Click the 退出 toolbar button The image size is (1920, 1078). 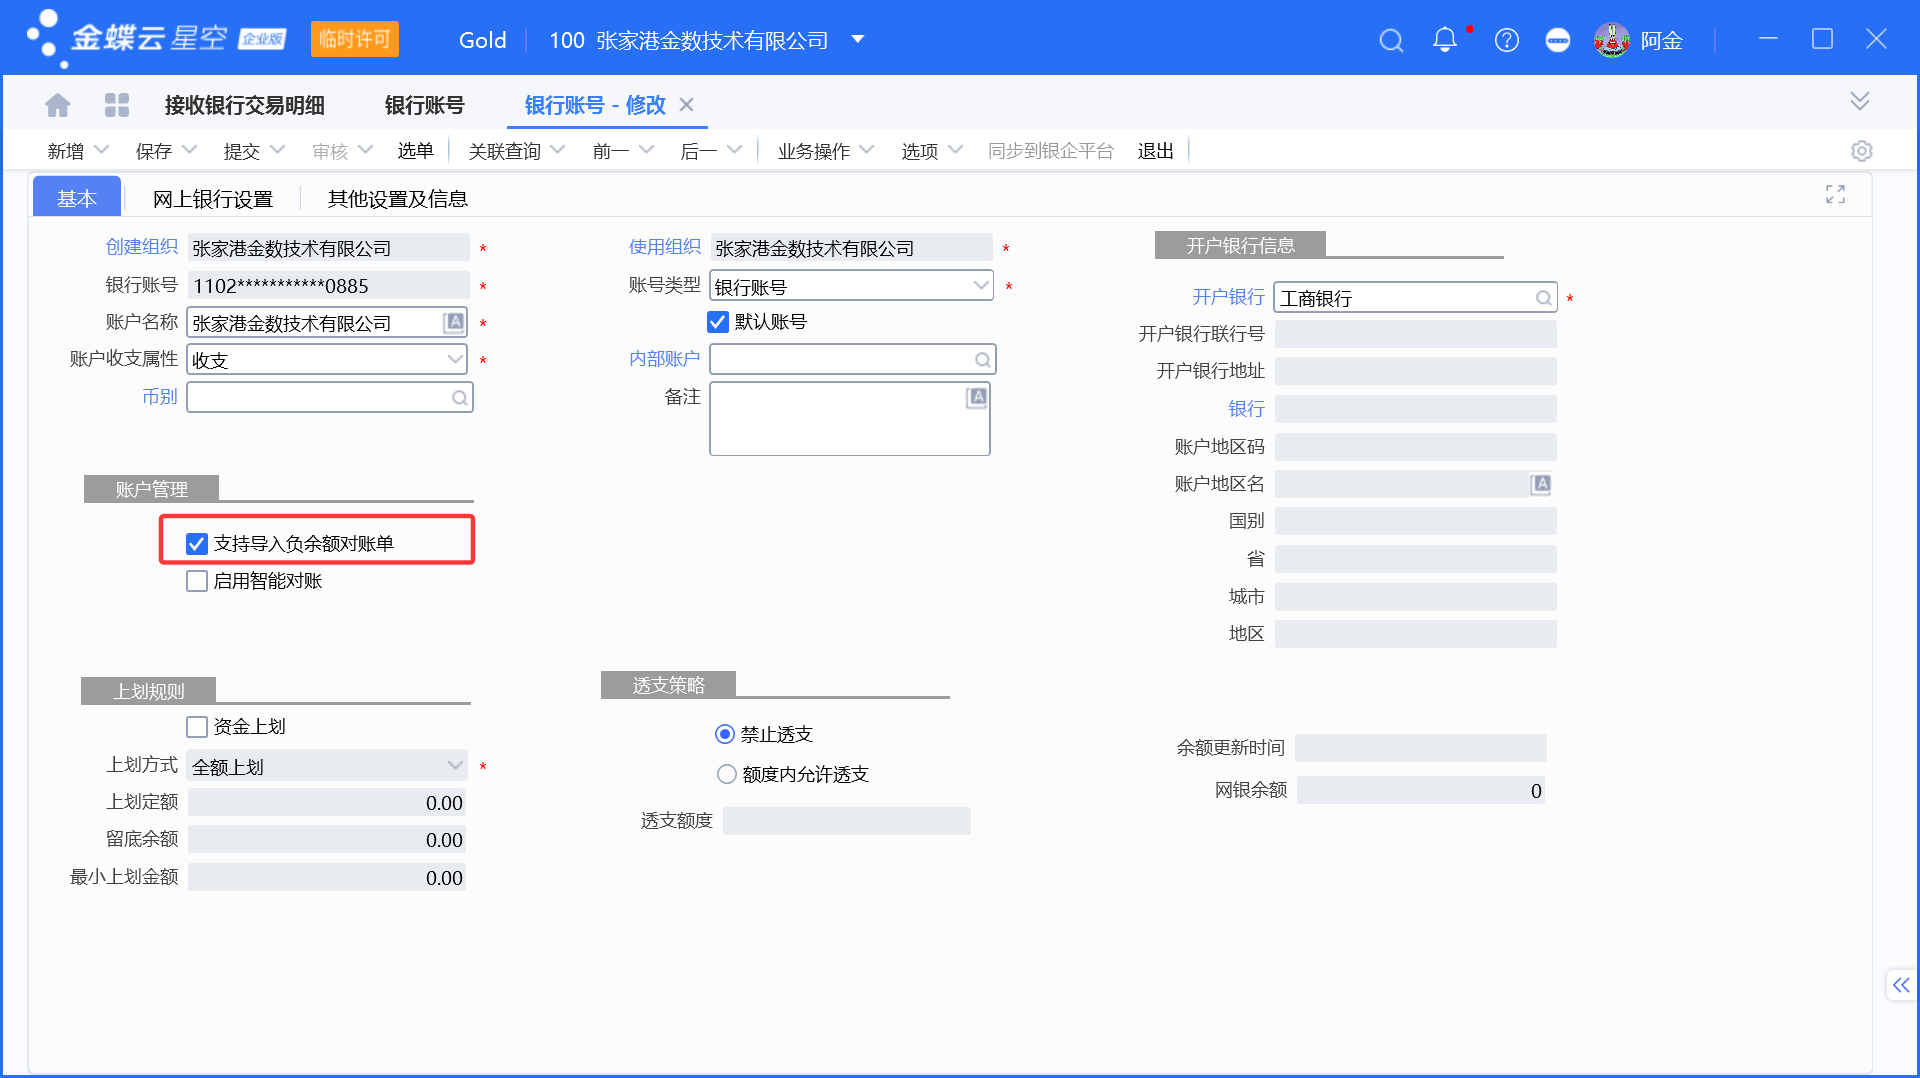[x=1155, y=151]
